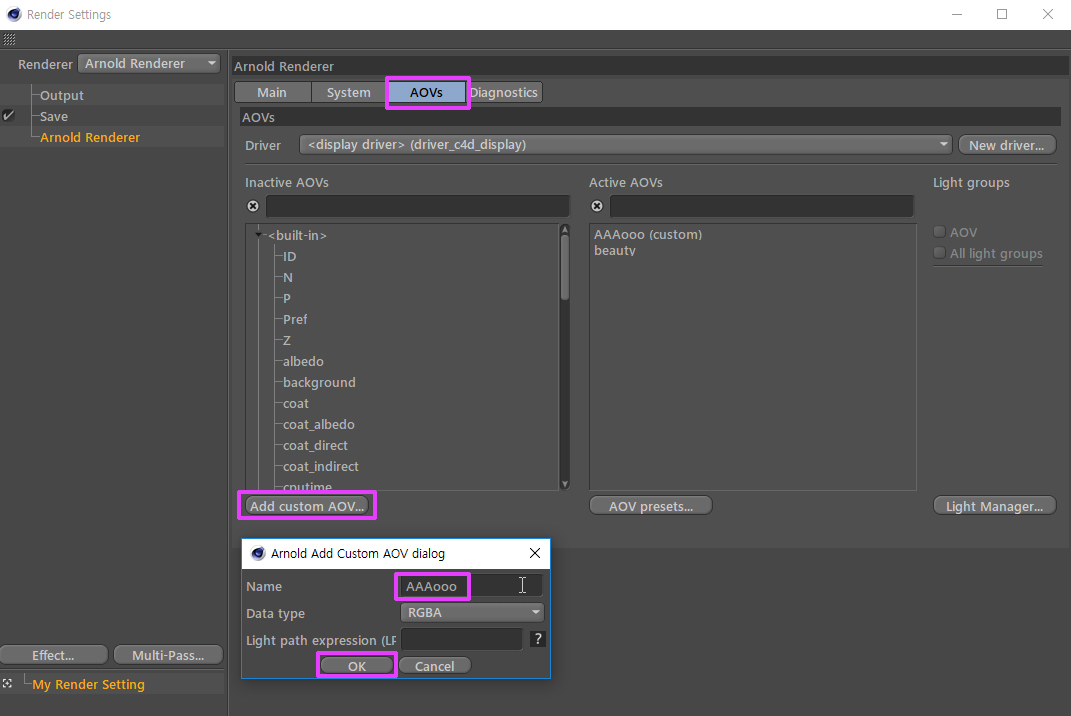Viewport: 1071px width, 716px height.
Task: Cancel the custom AOV dialog
Action: 434,665
